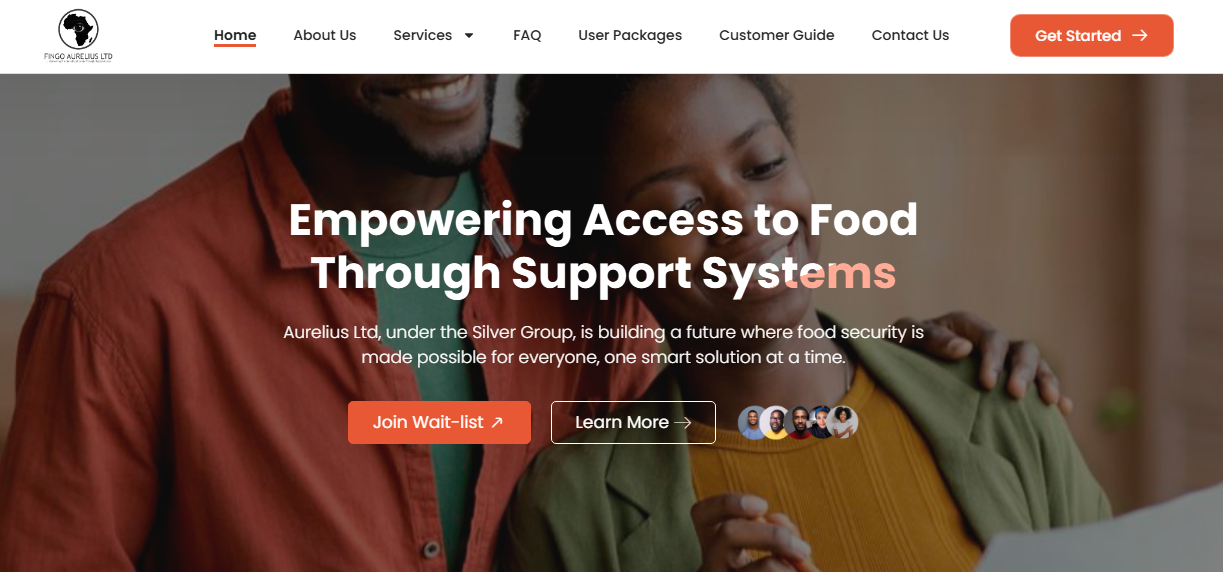The height and width of the screenshot is (572, 1223).
Task: Click the Fingo Aurelius Ltd Africa logo
Action: (78, 36)
